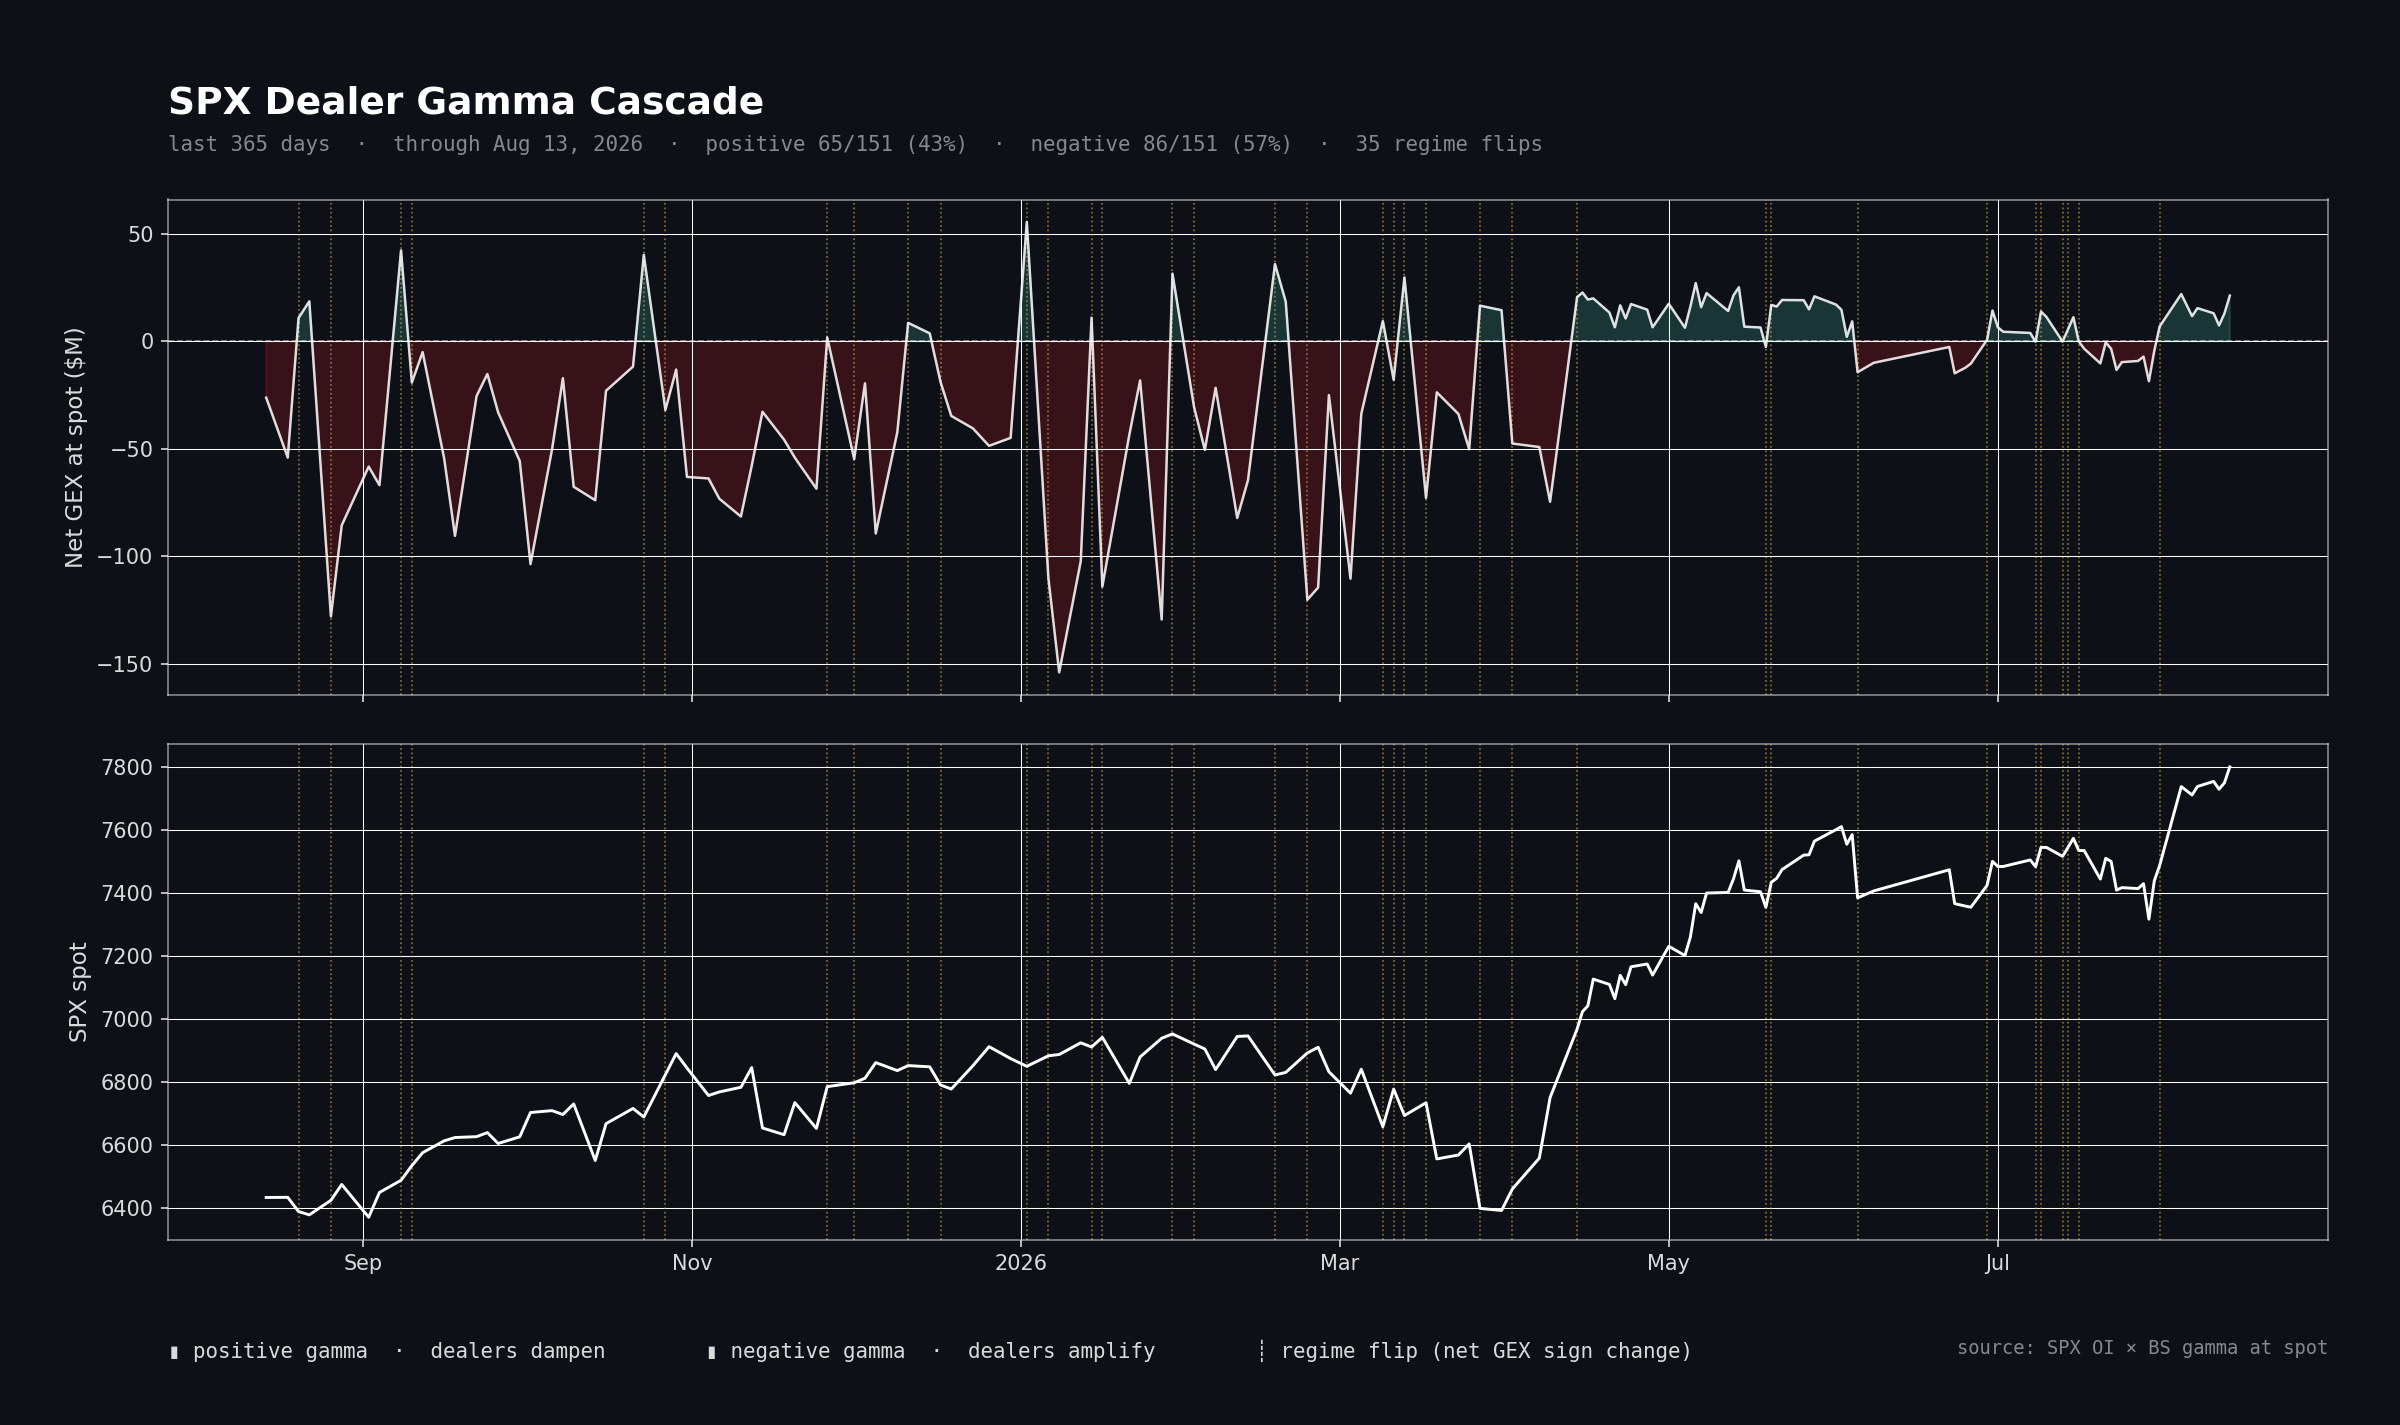The image size is (2400, 1425).
Task: Click the deepest GEX trough near −154 in January
Action: [1059, 672]
